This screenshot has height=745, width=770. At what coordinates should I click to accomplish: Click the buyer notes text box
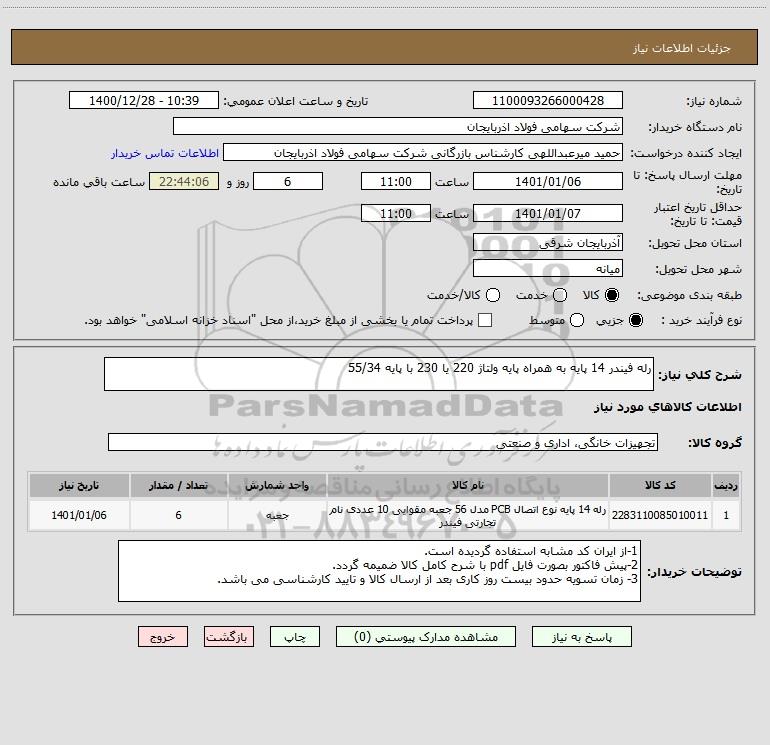(379, 571)
